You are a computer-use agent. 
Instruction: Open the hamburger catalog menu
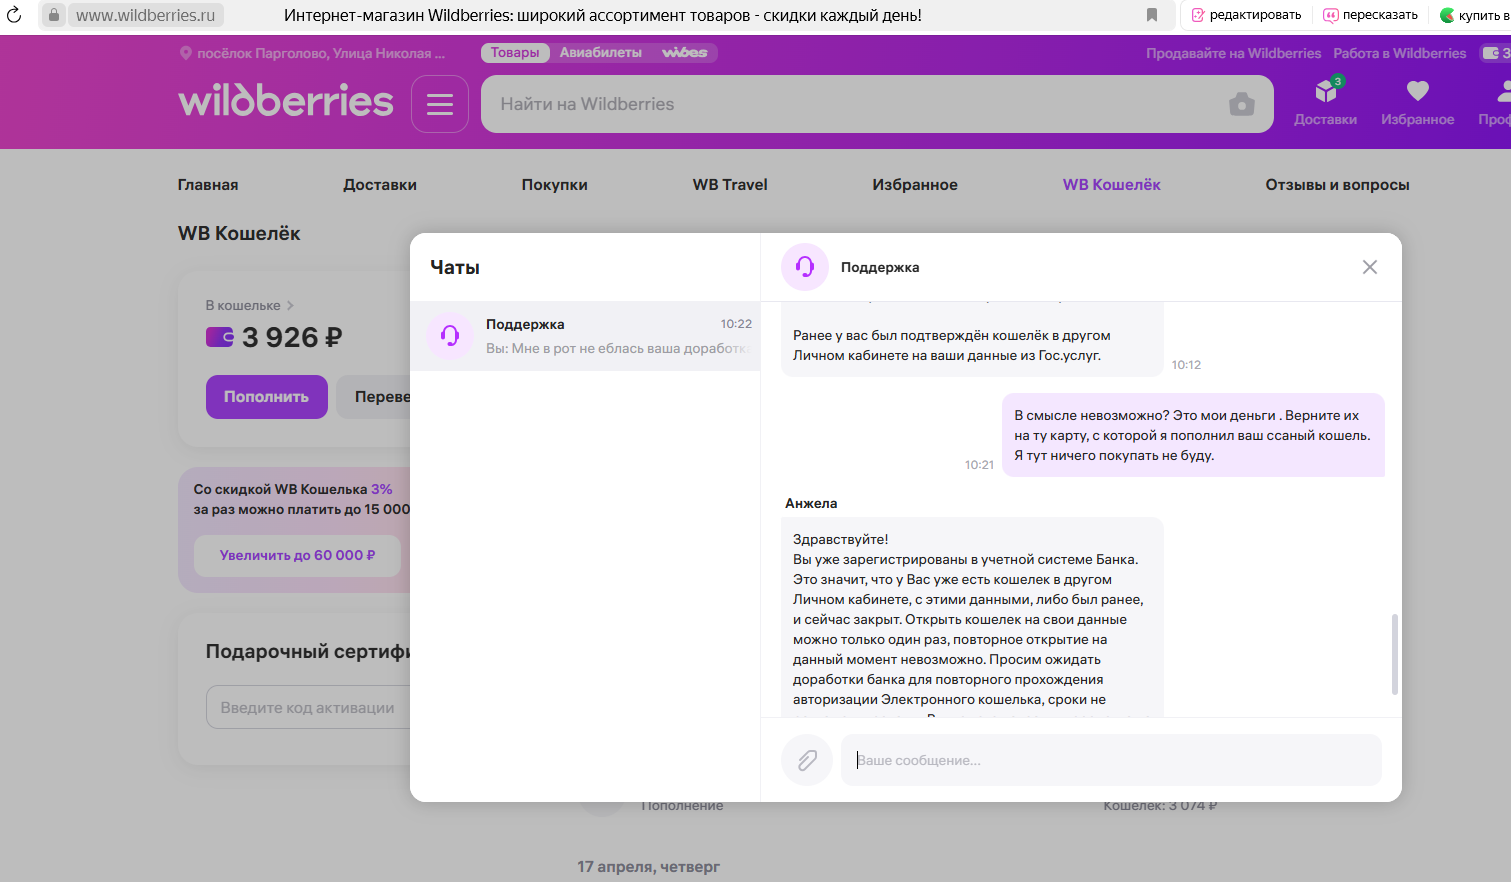pyautogui.click(x=440, y=104)
